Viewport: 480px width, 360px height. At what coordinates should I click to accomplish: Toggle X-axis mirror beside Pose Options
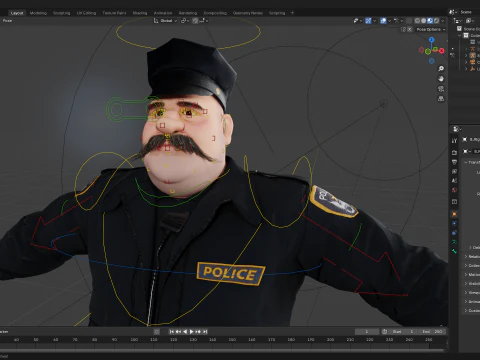click(409, 29)
